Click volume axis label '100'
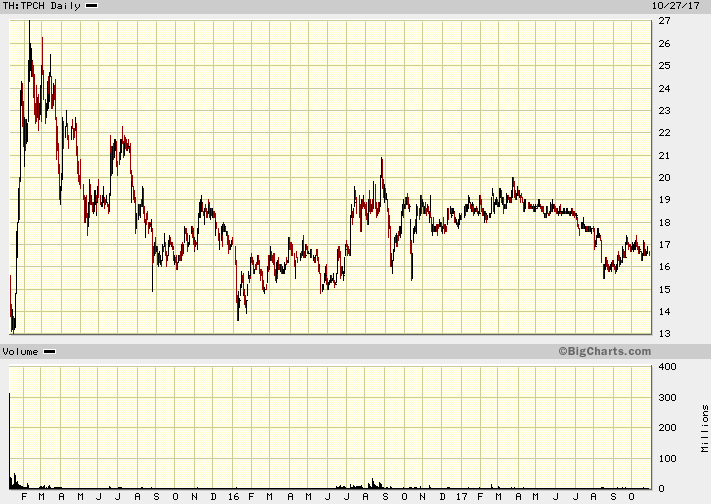The image size is (711, 504). (667, 458)
